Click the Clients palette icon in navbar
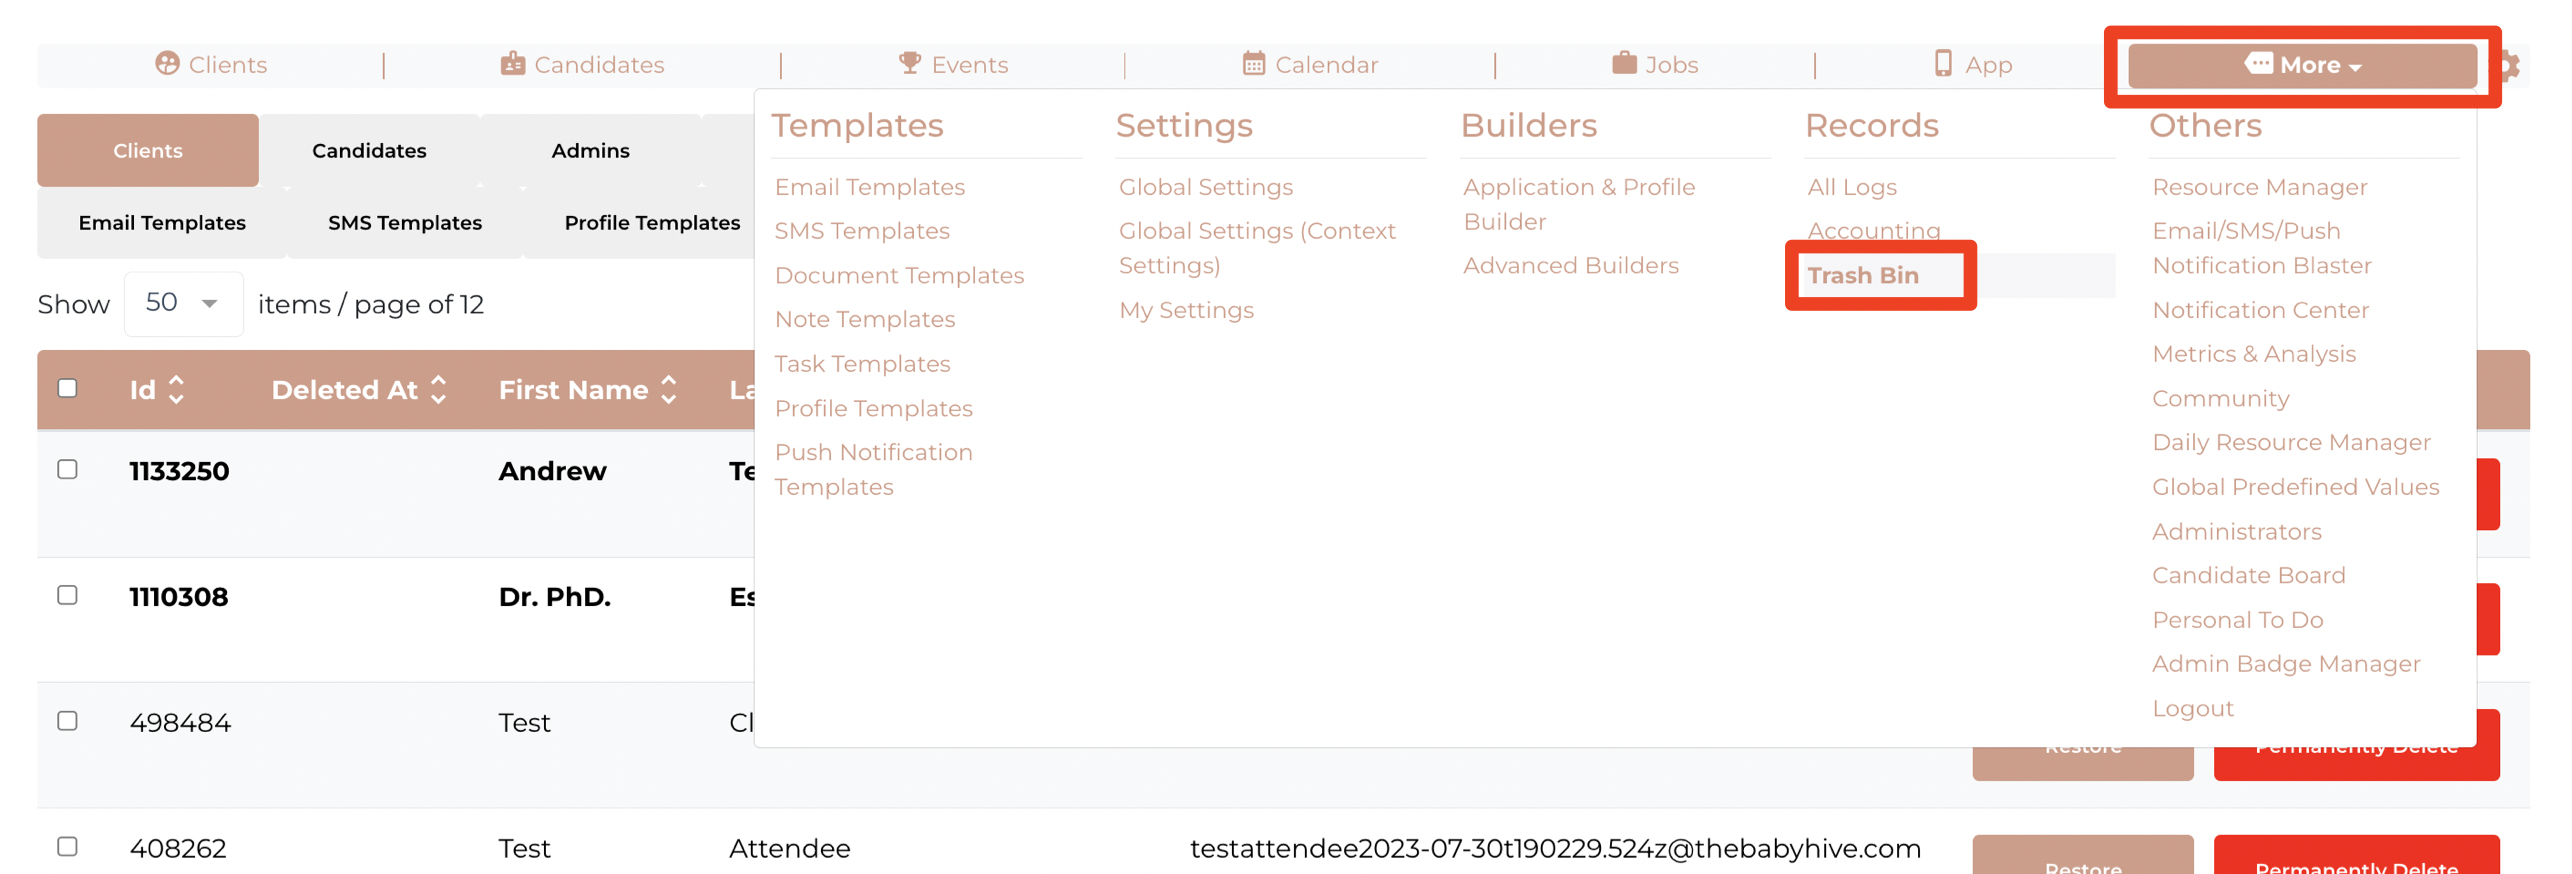The image size is (2572, 874). (167, 64)
